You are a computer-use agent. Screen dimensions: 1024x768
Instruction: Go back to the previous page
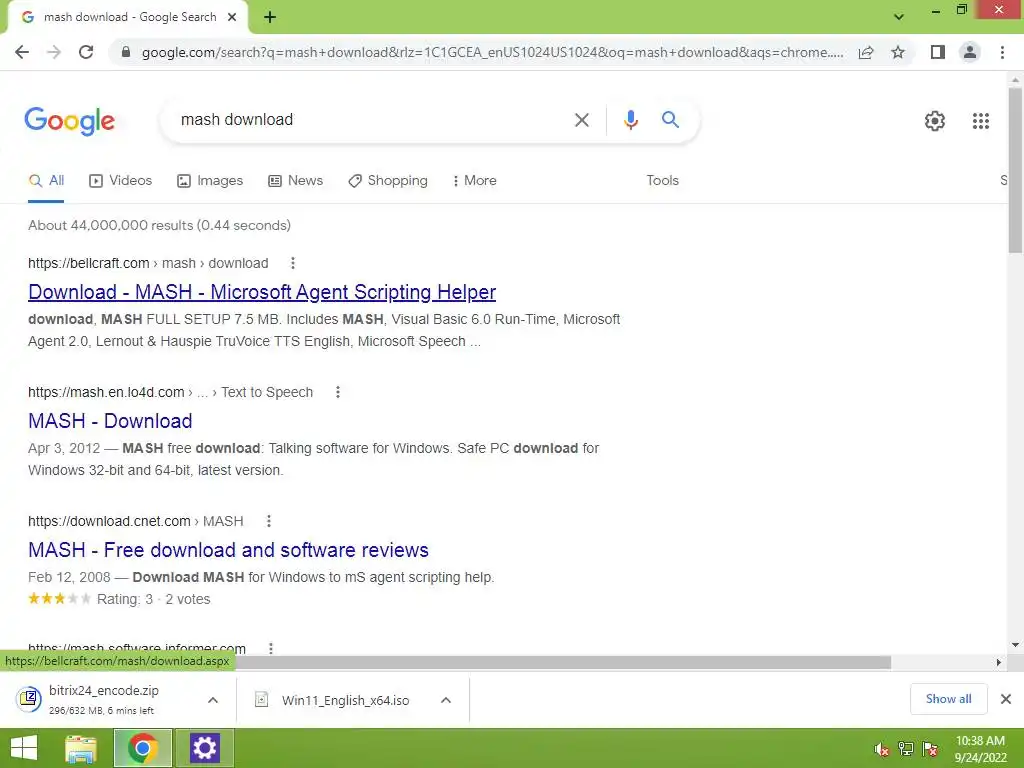pos(22,52)
